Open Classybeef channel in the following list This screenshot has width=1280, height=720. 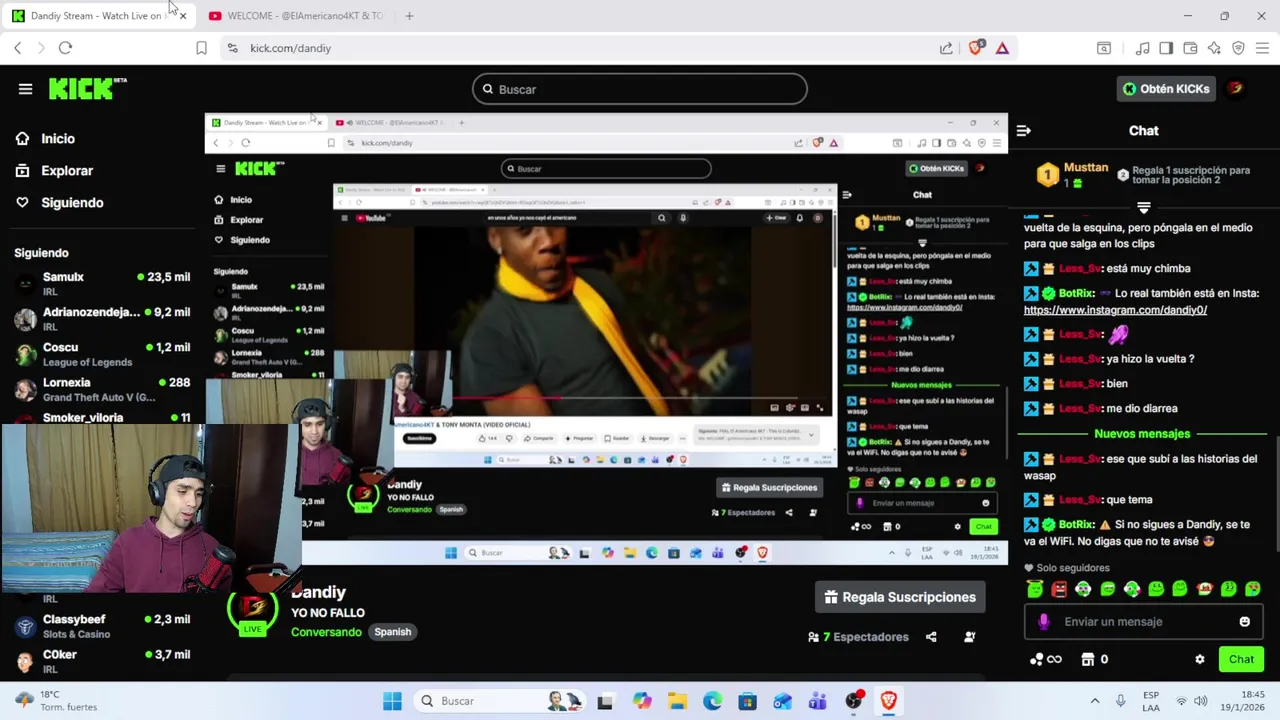(x=100, y=626)
